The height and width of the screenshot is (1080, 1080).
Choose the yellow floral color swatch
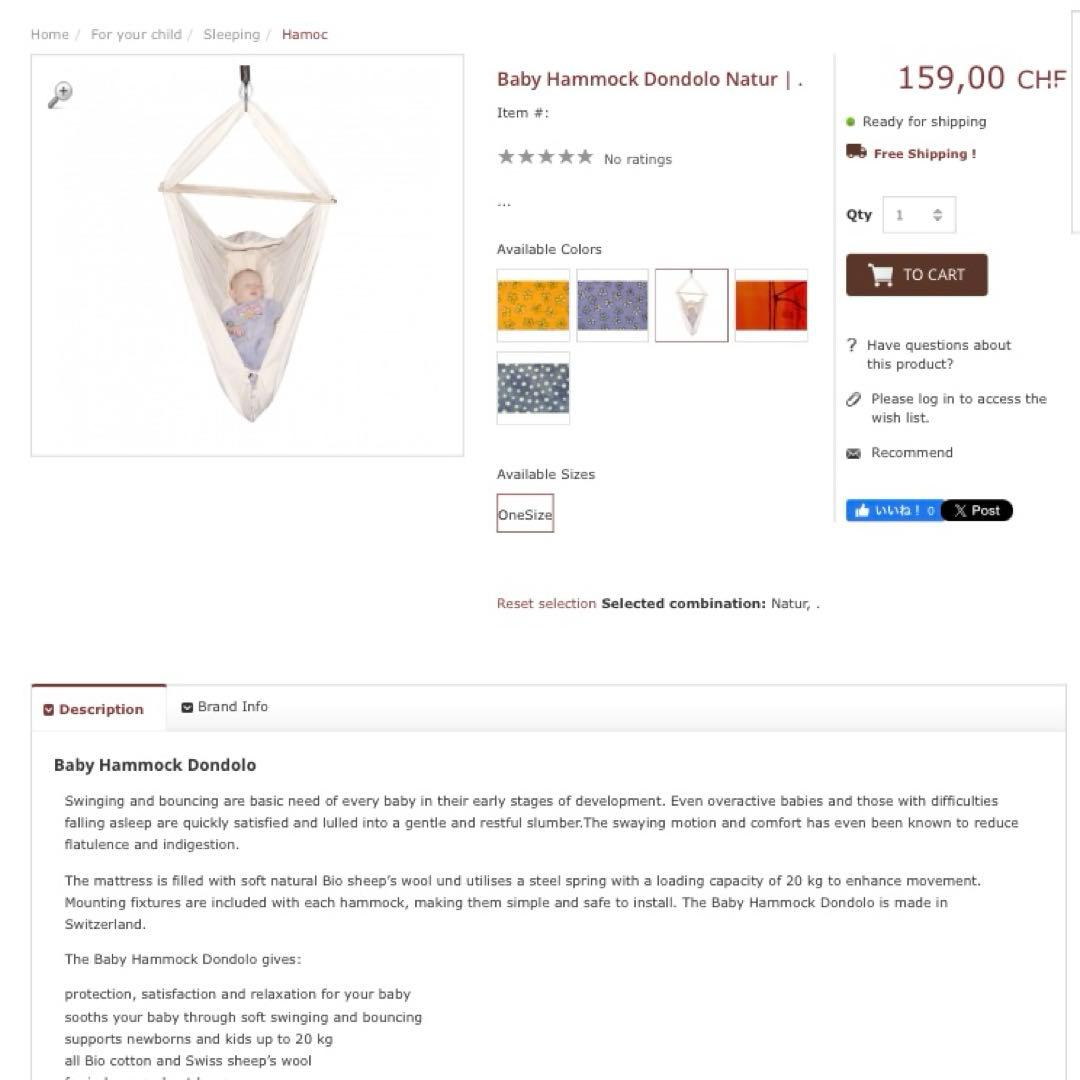tap(533, 305)
